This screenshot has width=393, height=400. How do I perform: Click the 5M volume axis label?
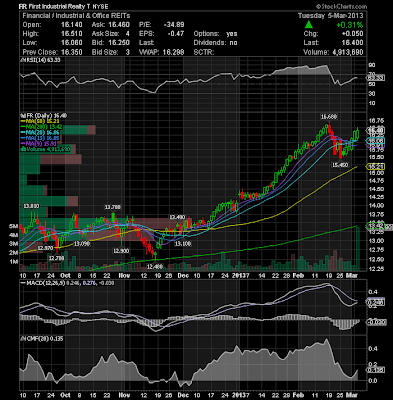[x=13, y=226]
